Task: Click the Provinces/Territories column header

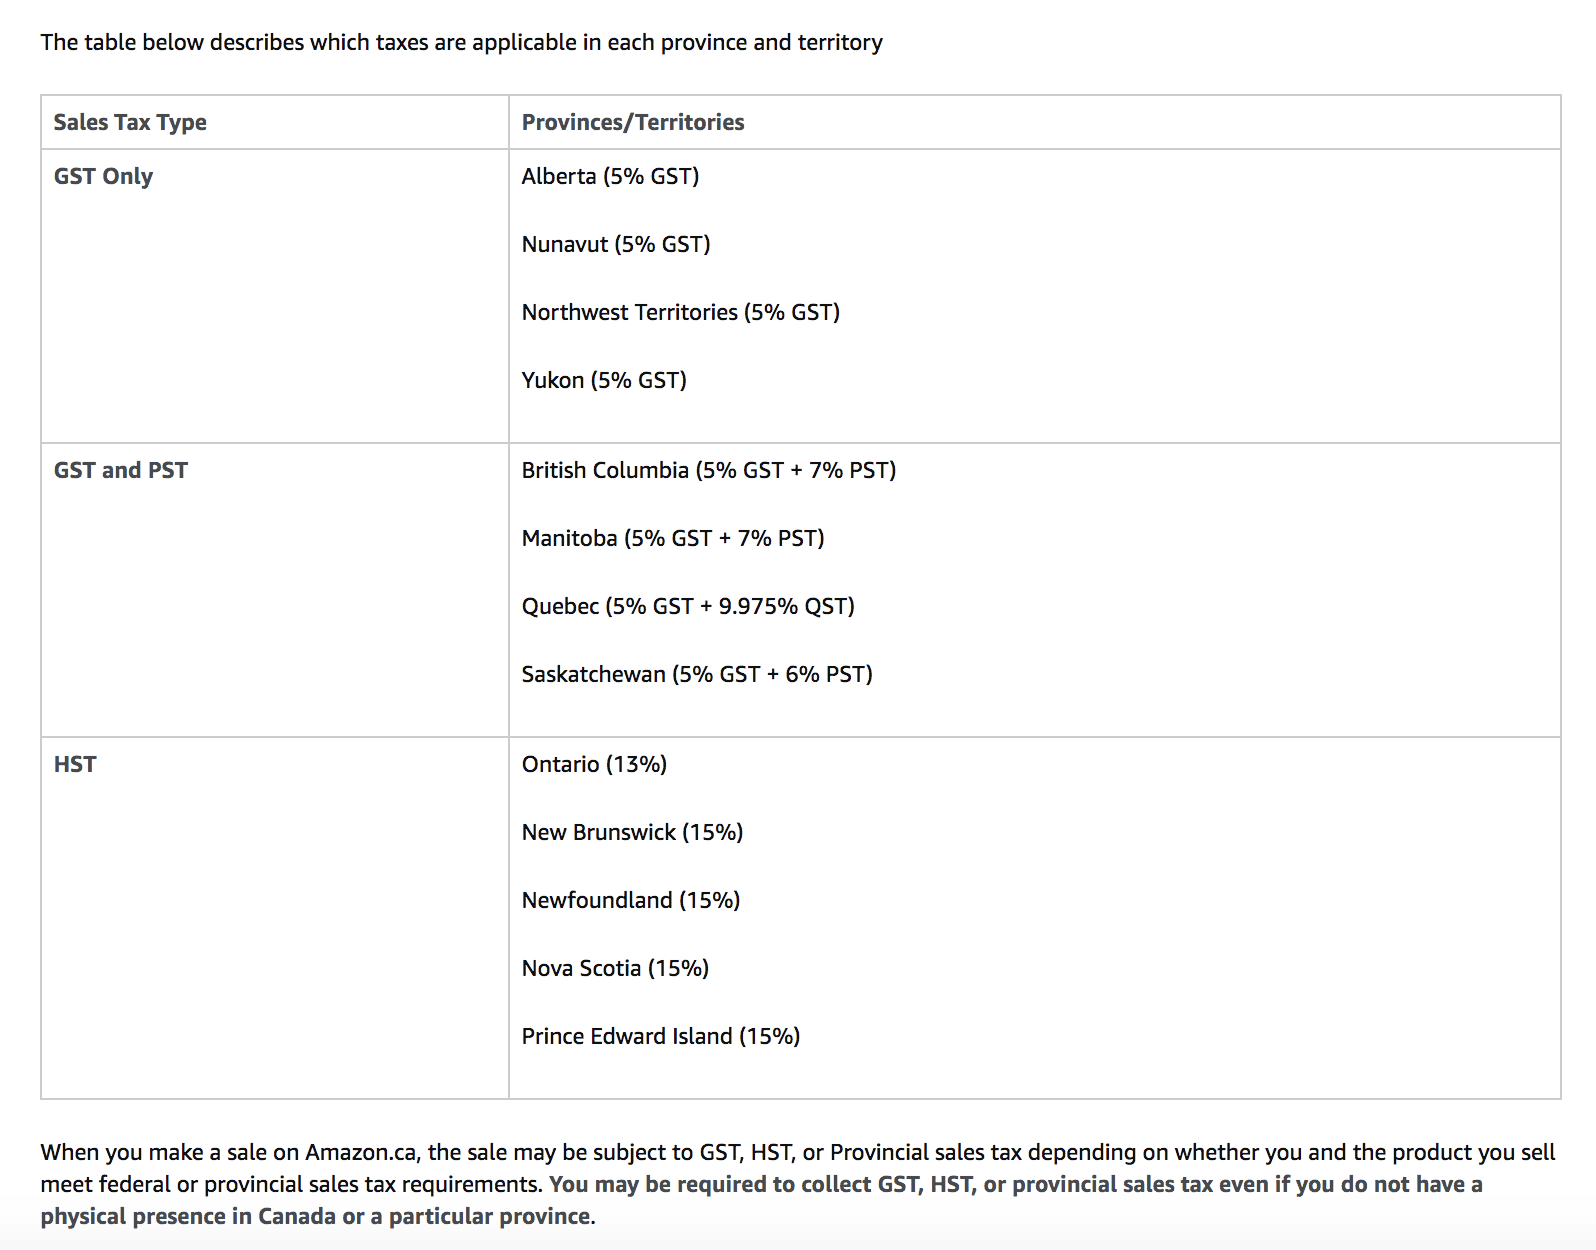Action: 633,122
